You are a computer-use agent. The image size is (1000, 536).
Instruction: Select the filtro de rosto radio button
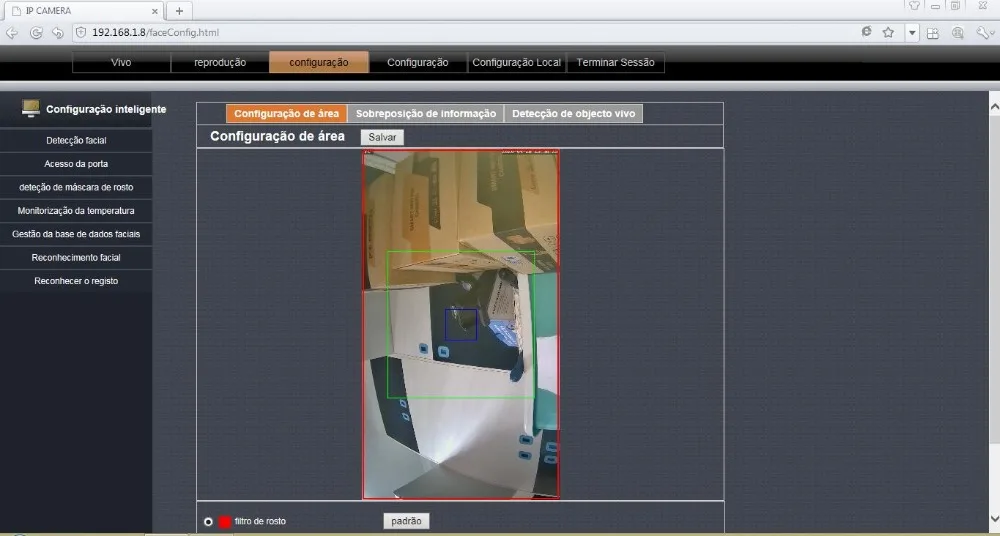pyautogui.click(x=208, y=521)
